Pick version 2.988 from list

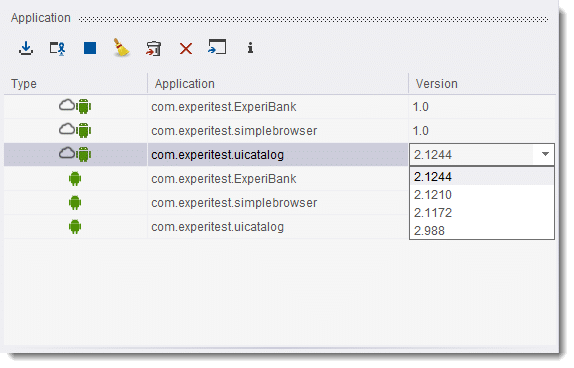(x=481, y=231)
